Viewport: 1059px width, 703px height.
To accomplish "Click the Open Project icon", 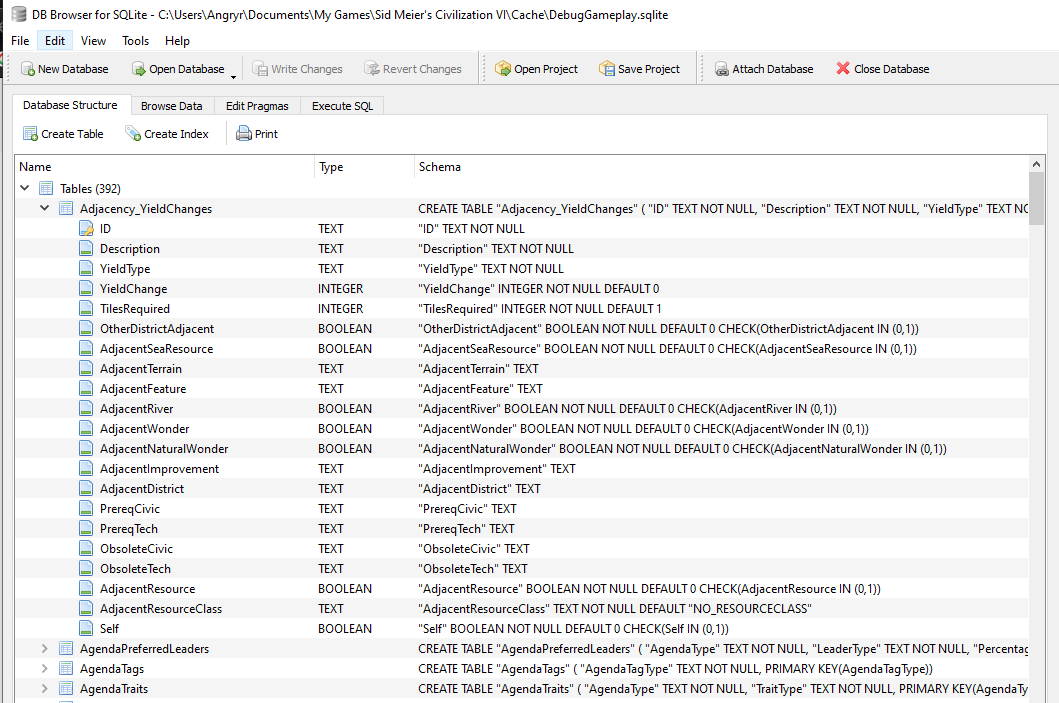I will (503, 69).
